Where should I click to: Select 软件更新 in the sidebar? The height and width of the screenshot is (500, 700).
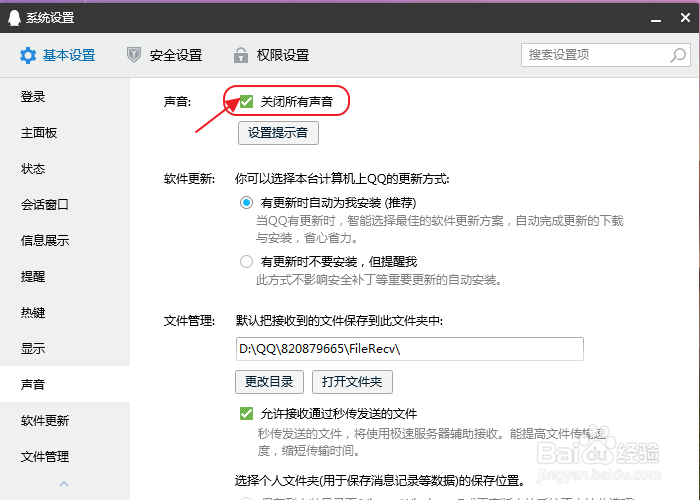tap(65, 421)
